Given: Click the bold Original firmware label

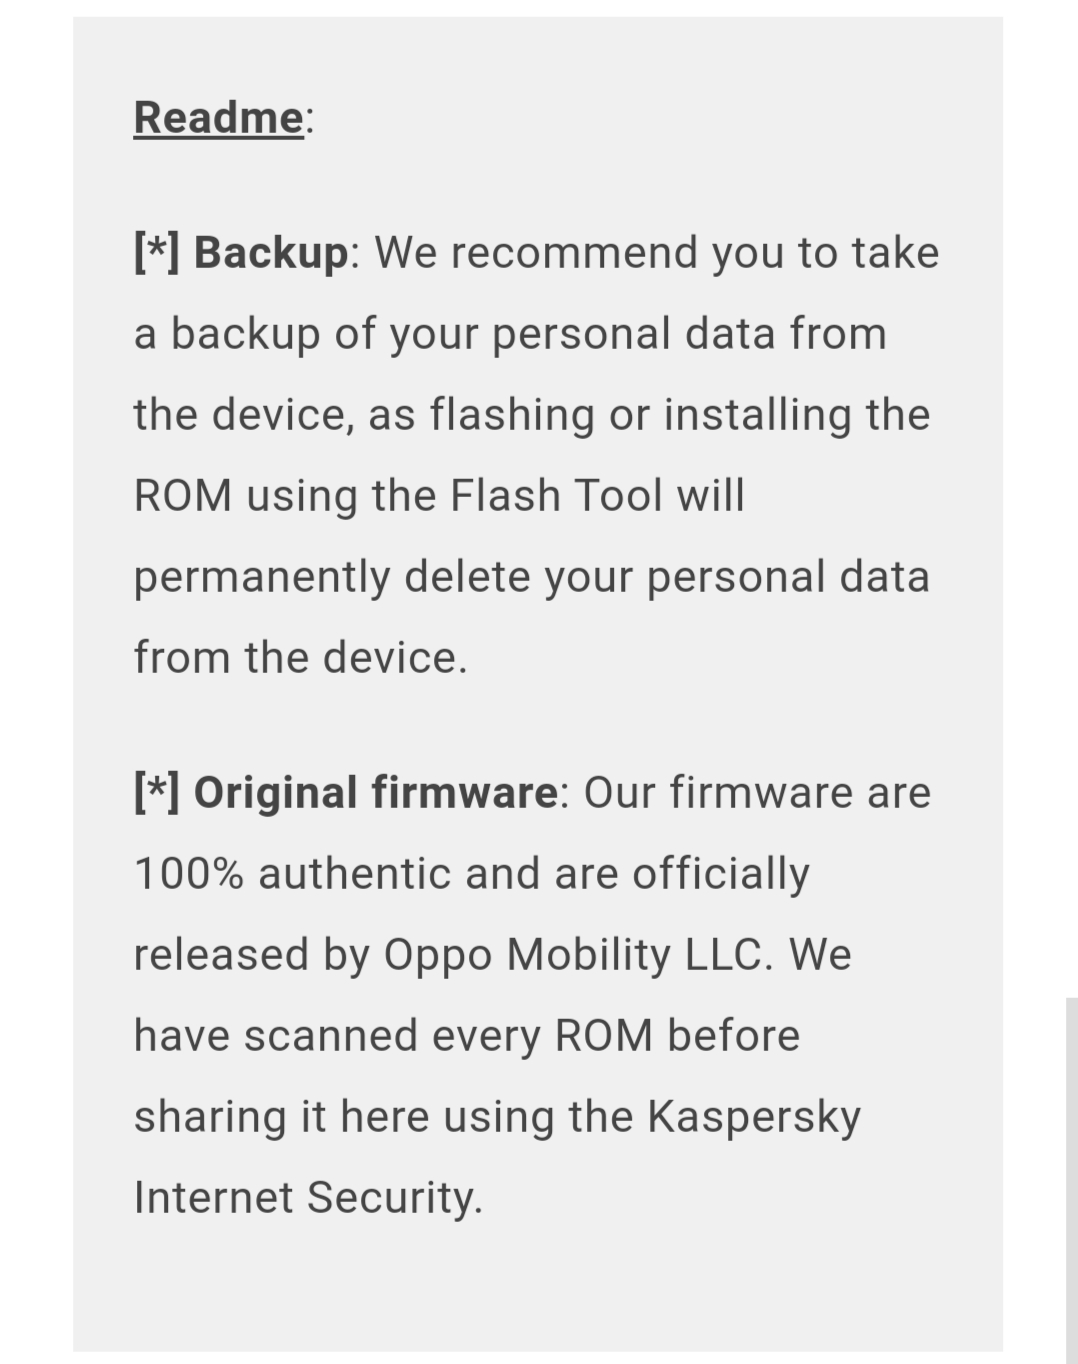Looking at the screenshot, I should point(376,792).
